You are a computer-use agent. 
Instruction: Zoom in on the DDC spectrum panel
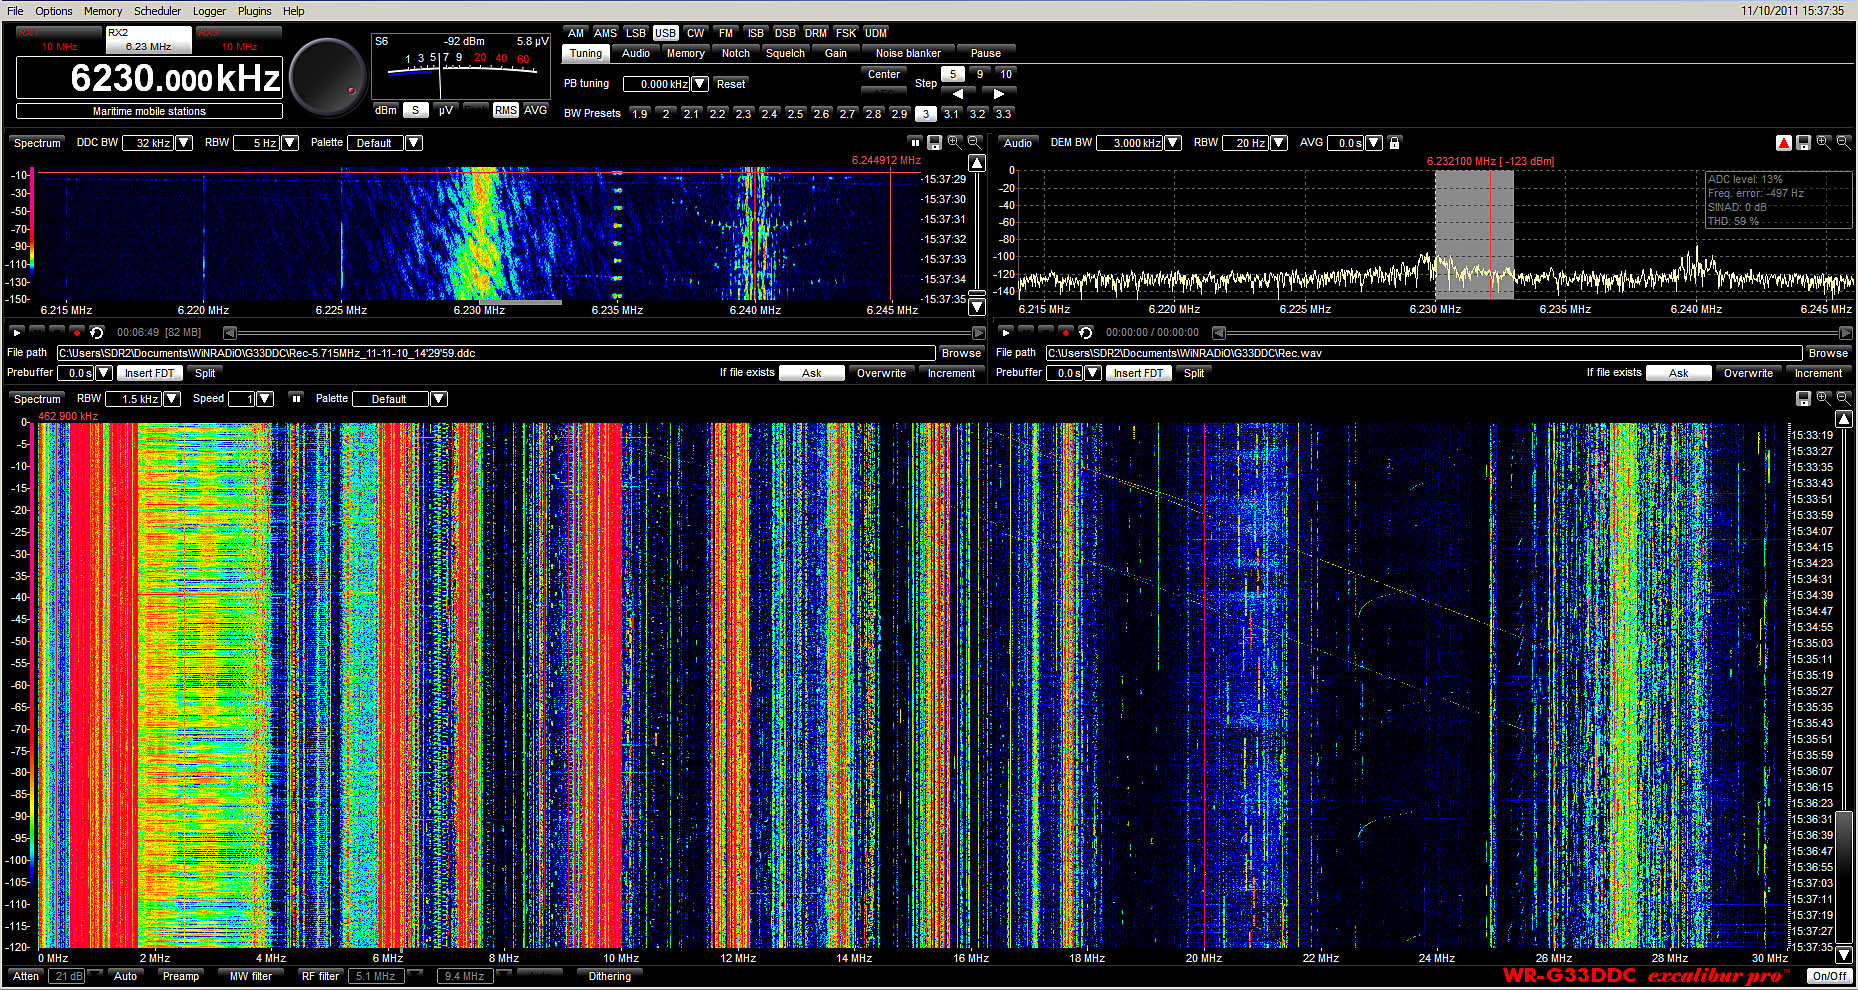[954, 143]
